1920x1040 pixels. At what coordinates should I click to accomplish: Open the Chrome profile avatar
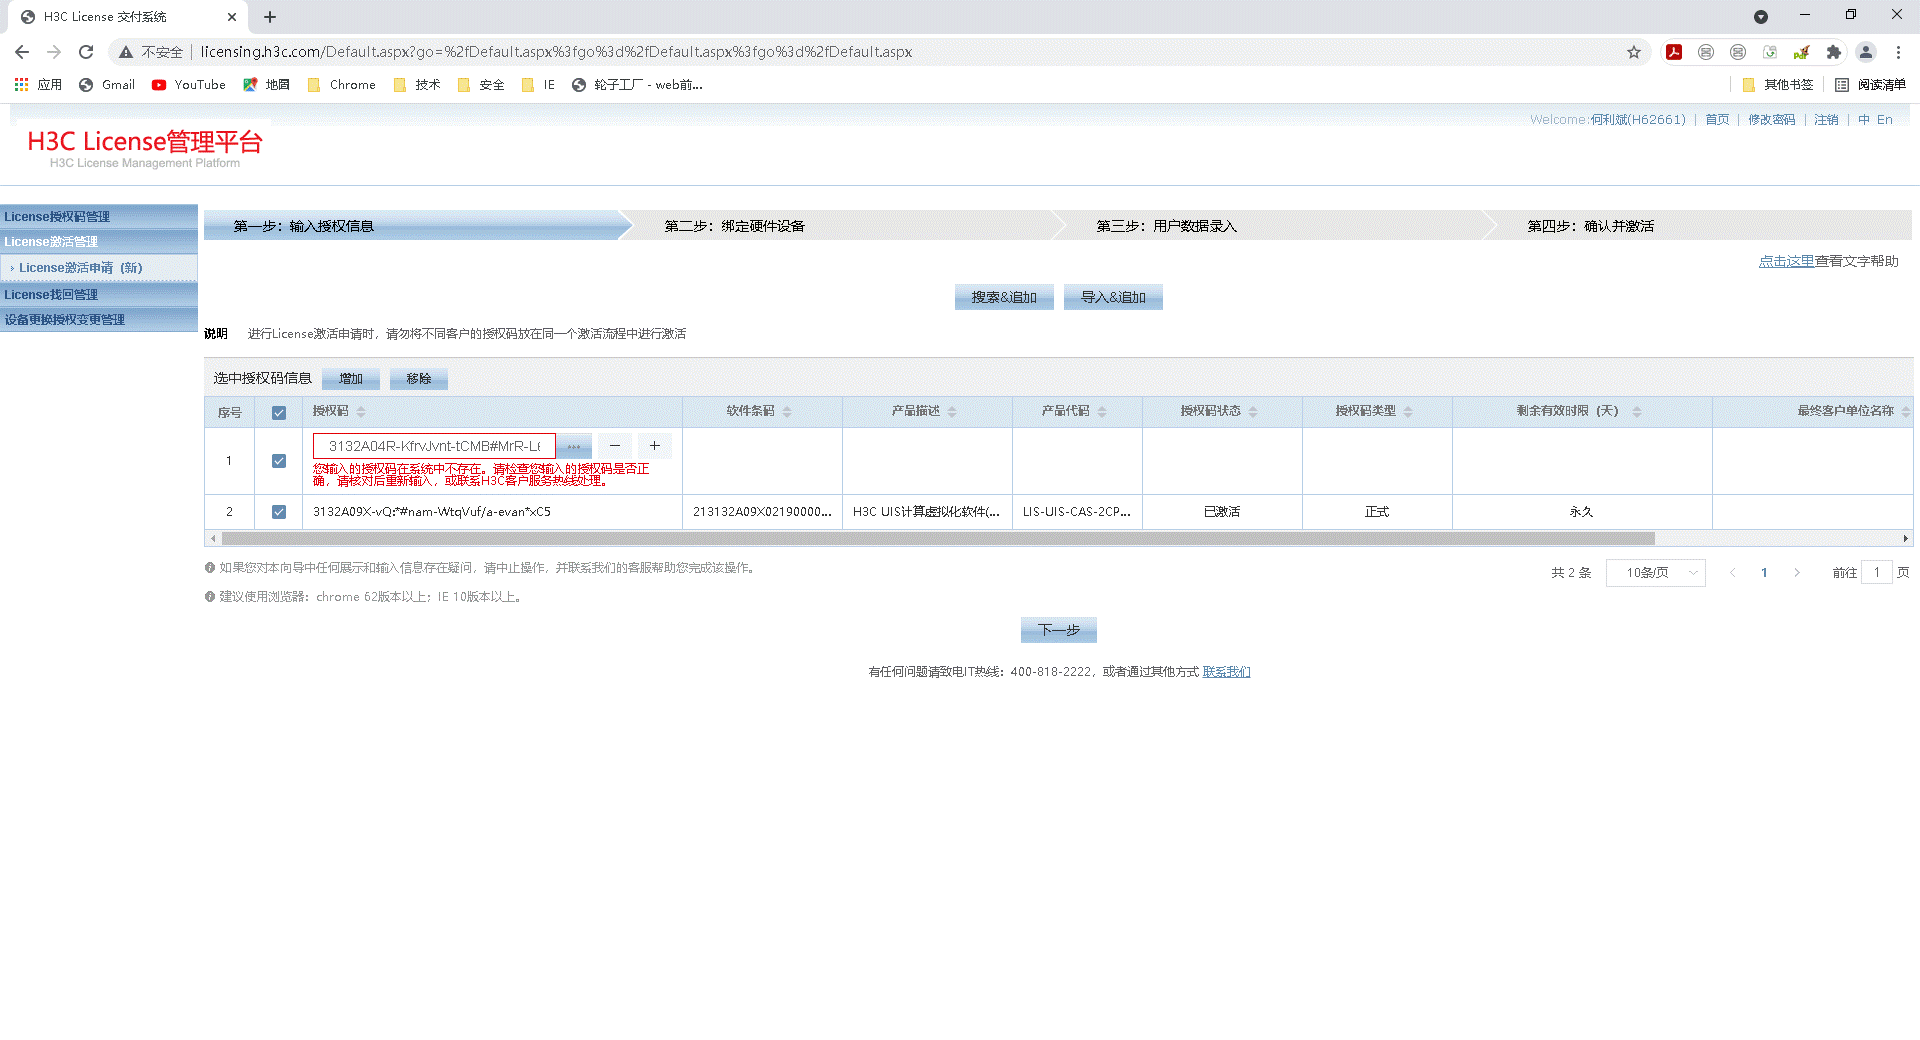1866,52
